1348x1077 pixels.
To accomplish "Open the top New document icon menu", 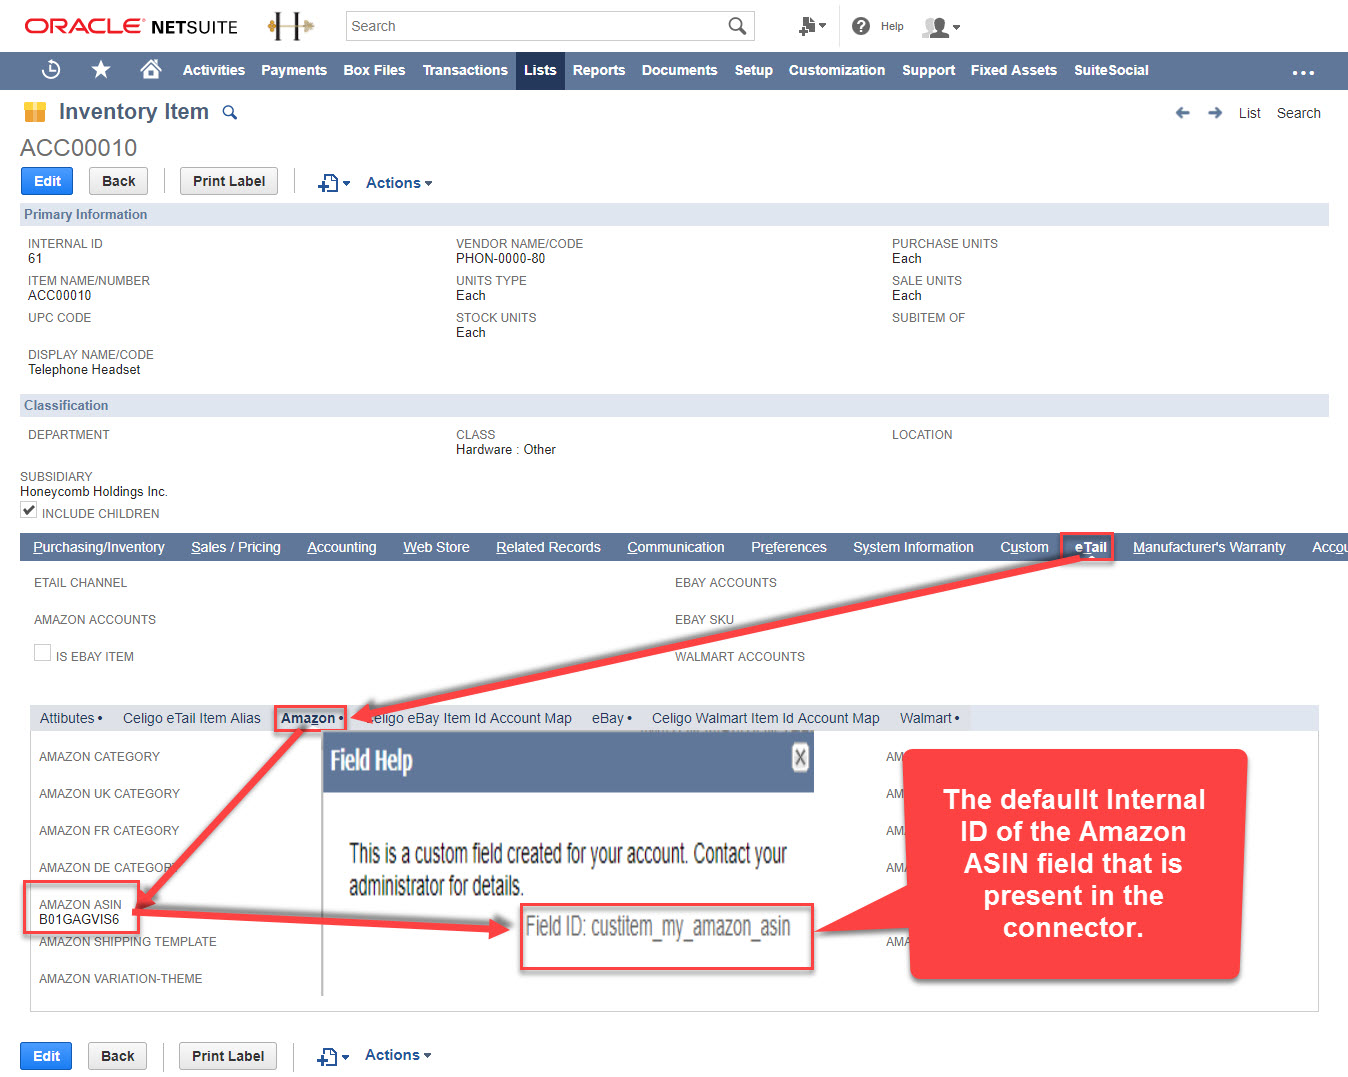I will point(334,183).
